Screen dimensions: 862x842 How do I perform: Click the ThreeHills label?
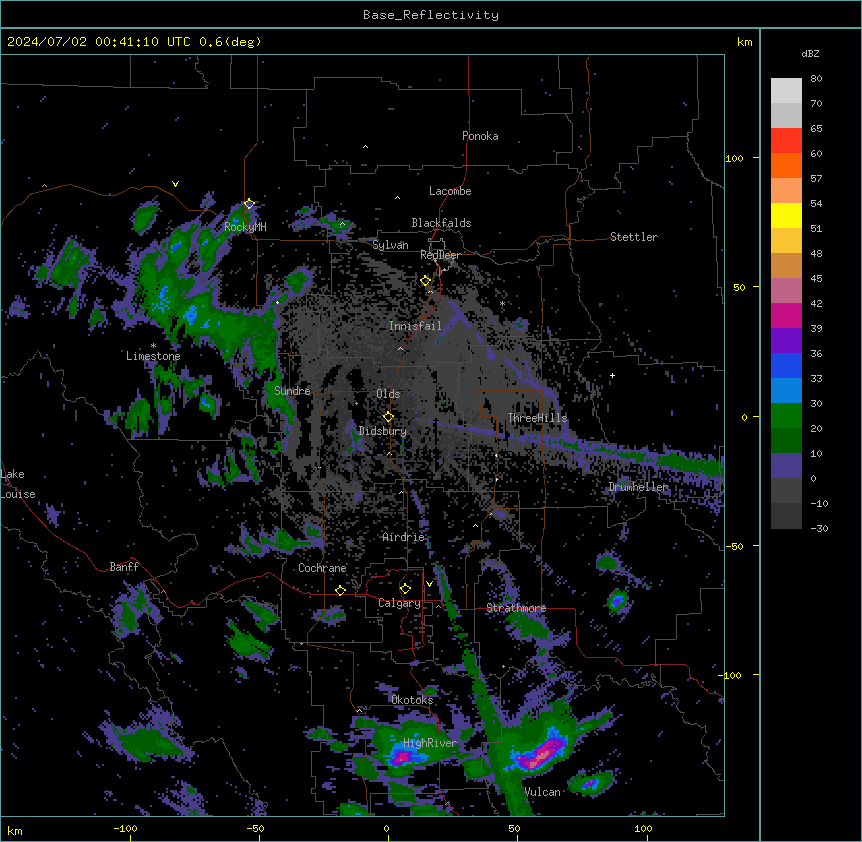pyautogui.click(x=537, y=418)
